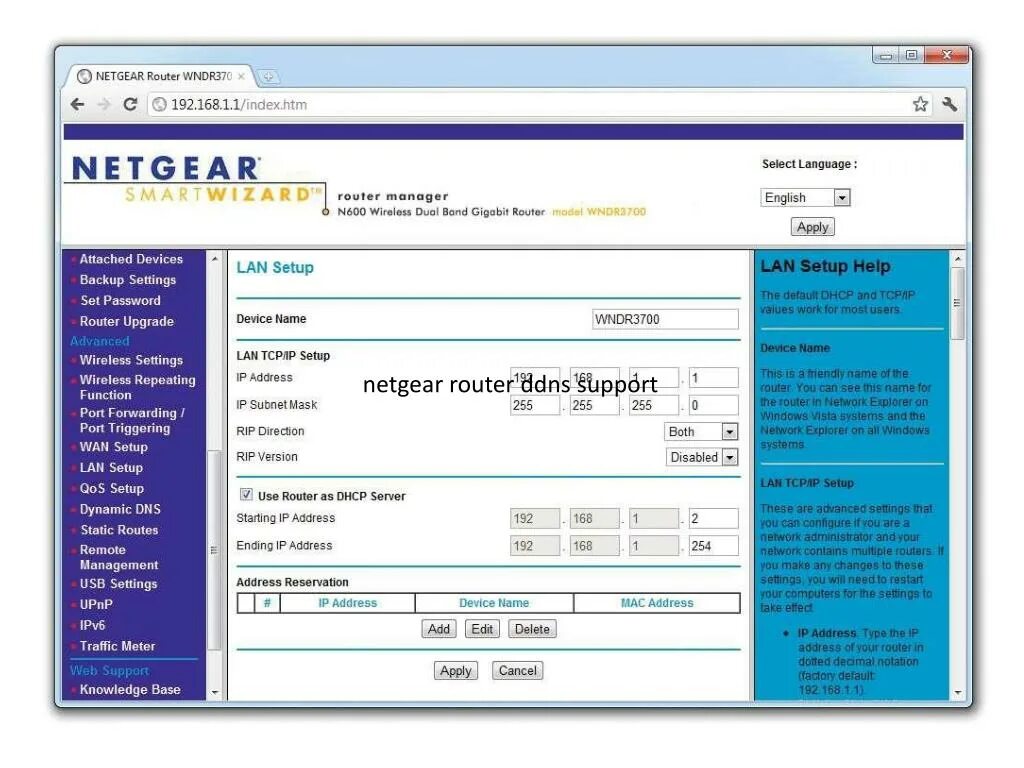Open the RIP Direction dropdown
The height and width of the screenshot is (768, 1024).
pyautogui.click(x=701, y=432)
